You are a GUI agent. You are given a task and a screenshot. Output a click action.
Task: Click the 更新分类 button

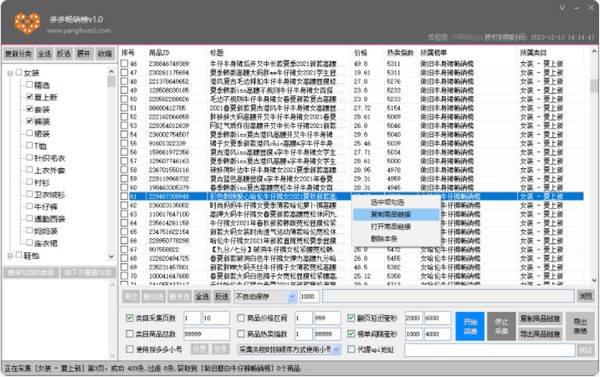click(x=18, y=54)
